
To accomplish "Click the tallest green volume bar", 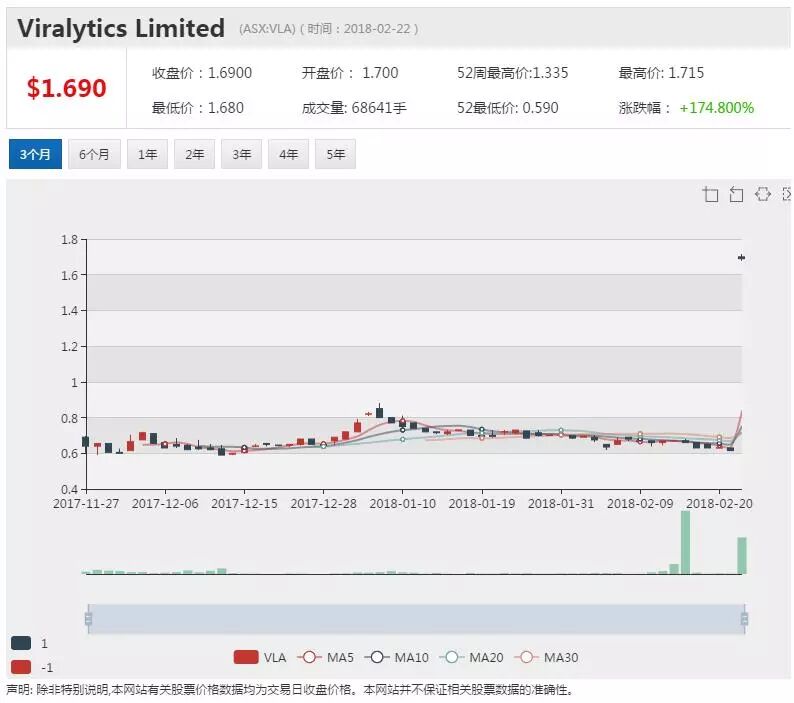I will [x=686, y=542].
